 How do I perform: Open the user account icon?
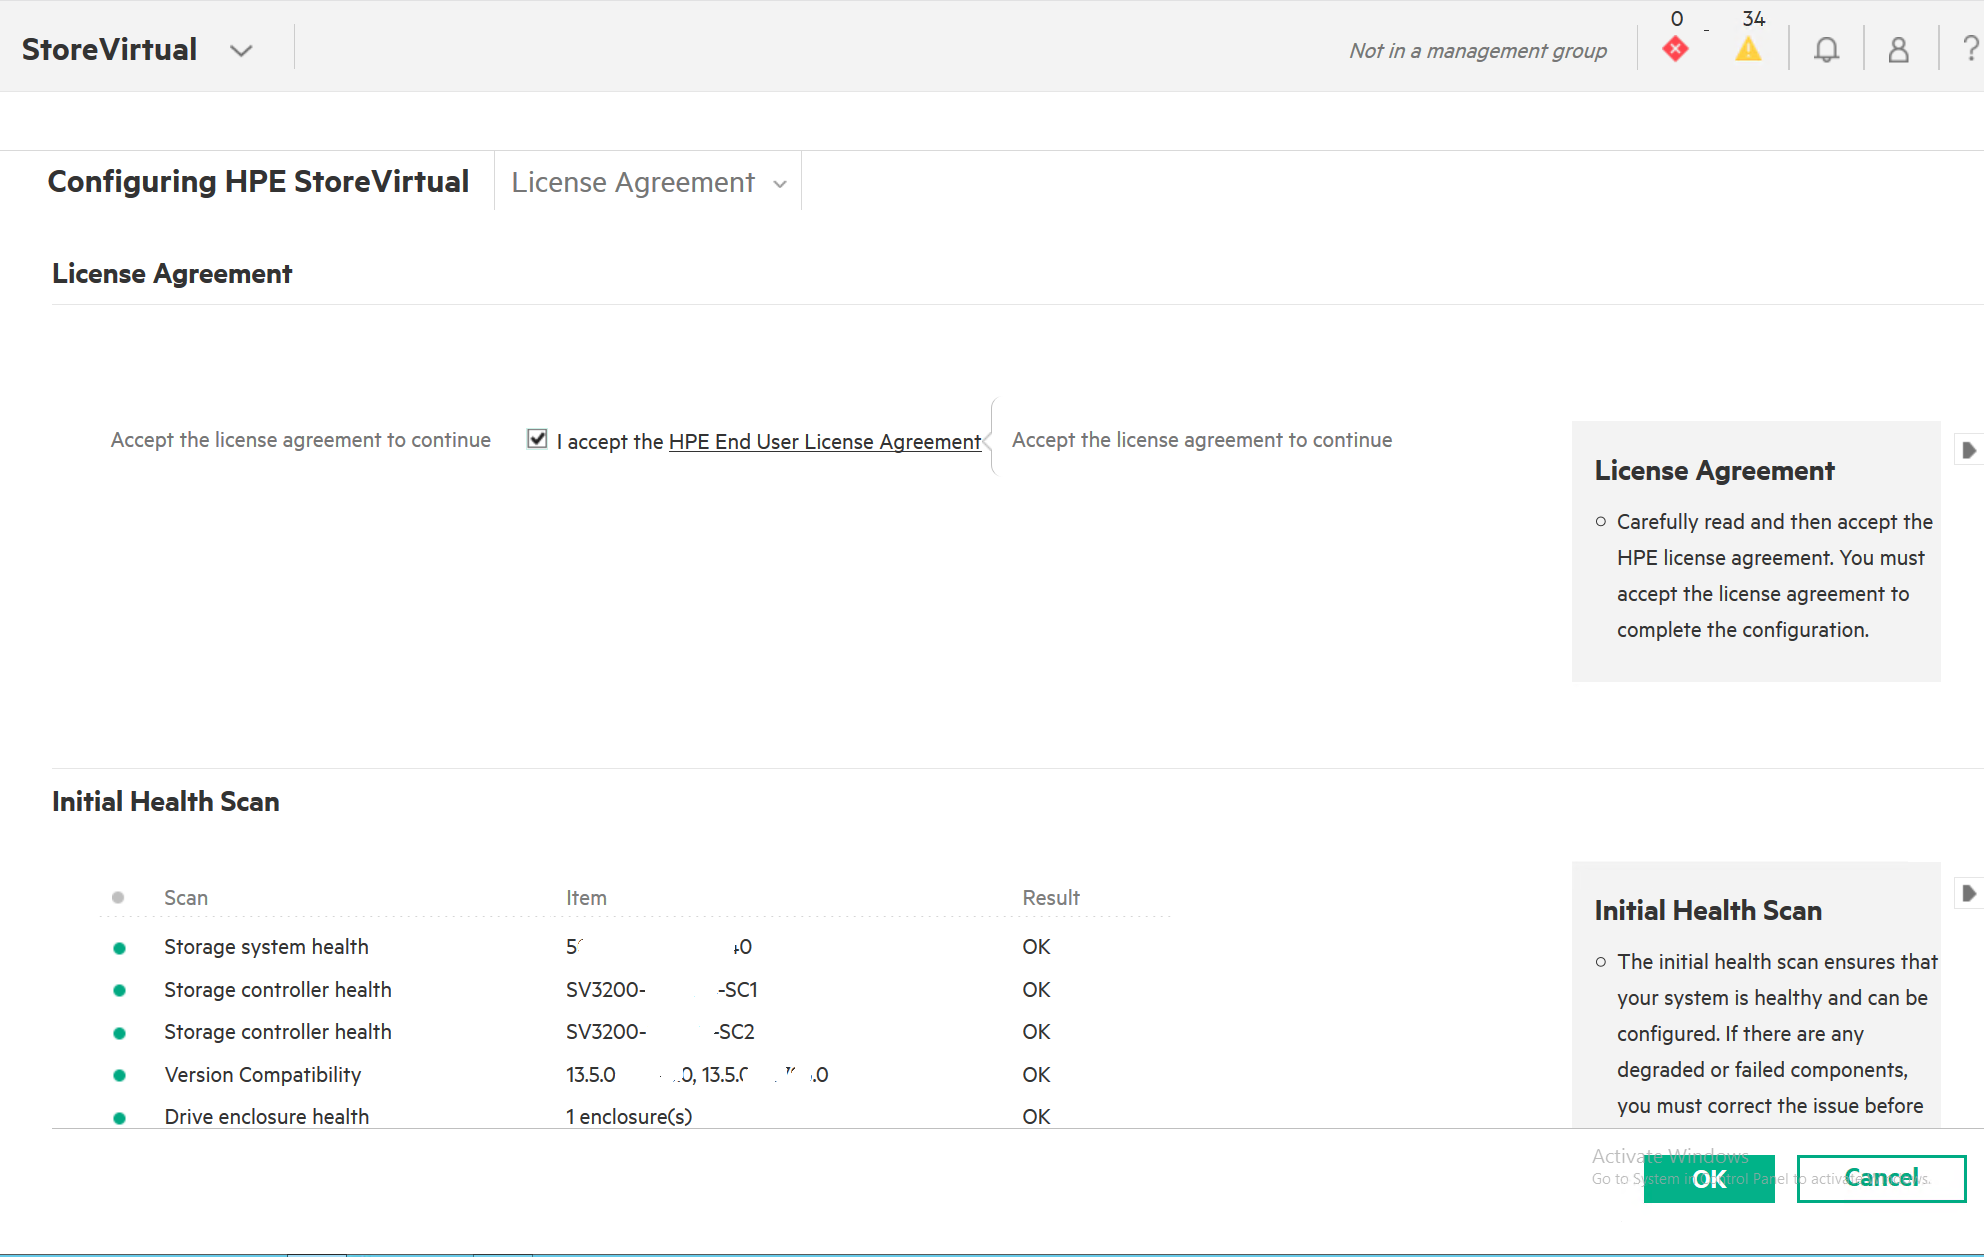point(1898,49)
